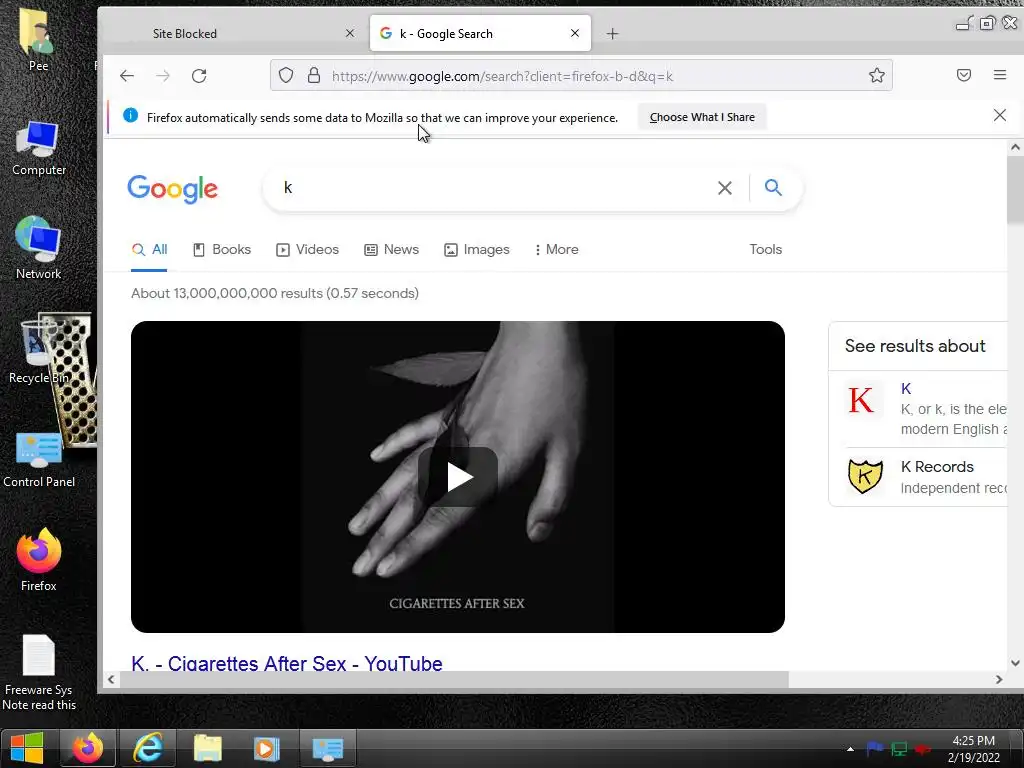This screenshot has width=1024, height=768.
Task: Open K. - Cigarettes After Sex YouTube link
Action: [287, 663]
